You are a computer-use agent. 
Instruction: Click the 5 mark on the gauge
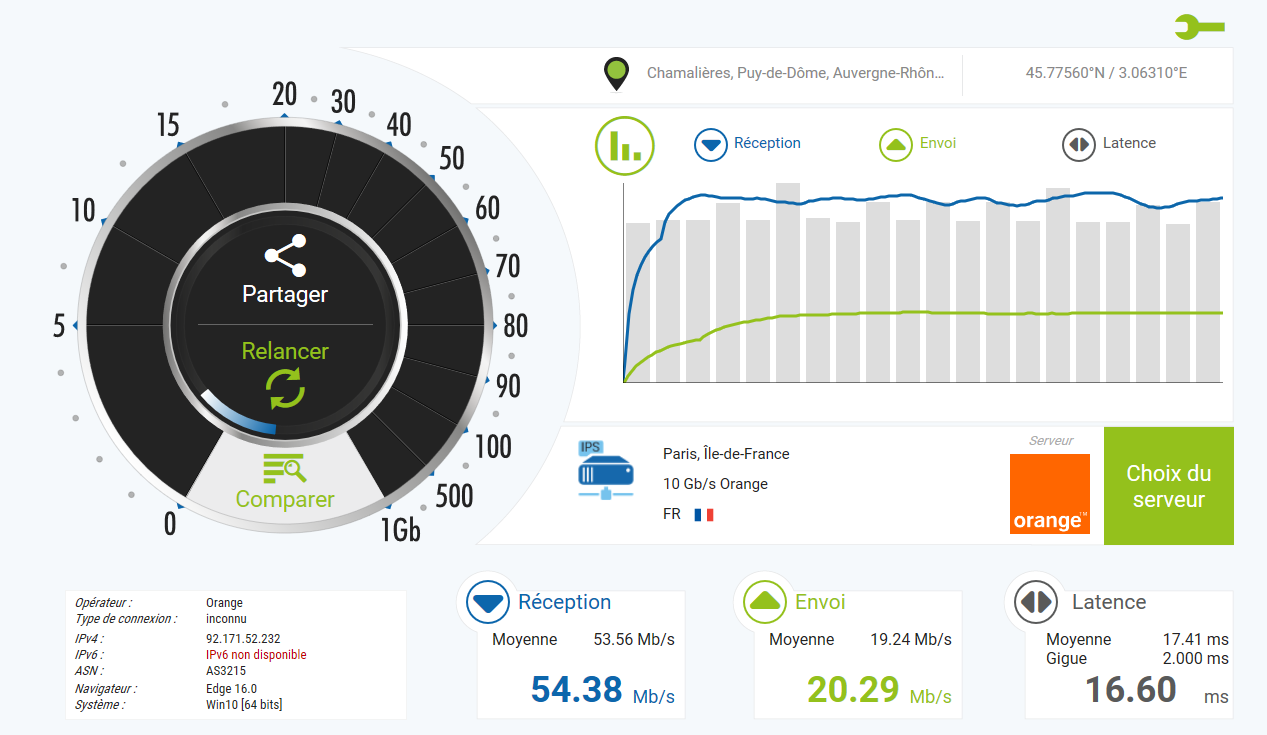click(x=59, y=326)
